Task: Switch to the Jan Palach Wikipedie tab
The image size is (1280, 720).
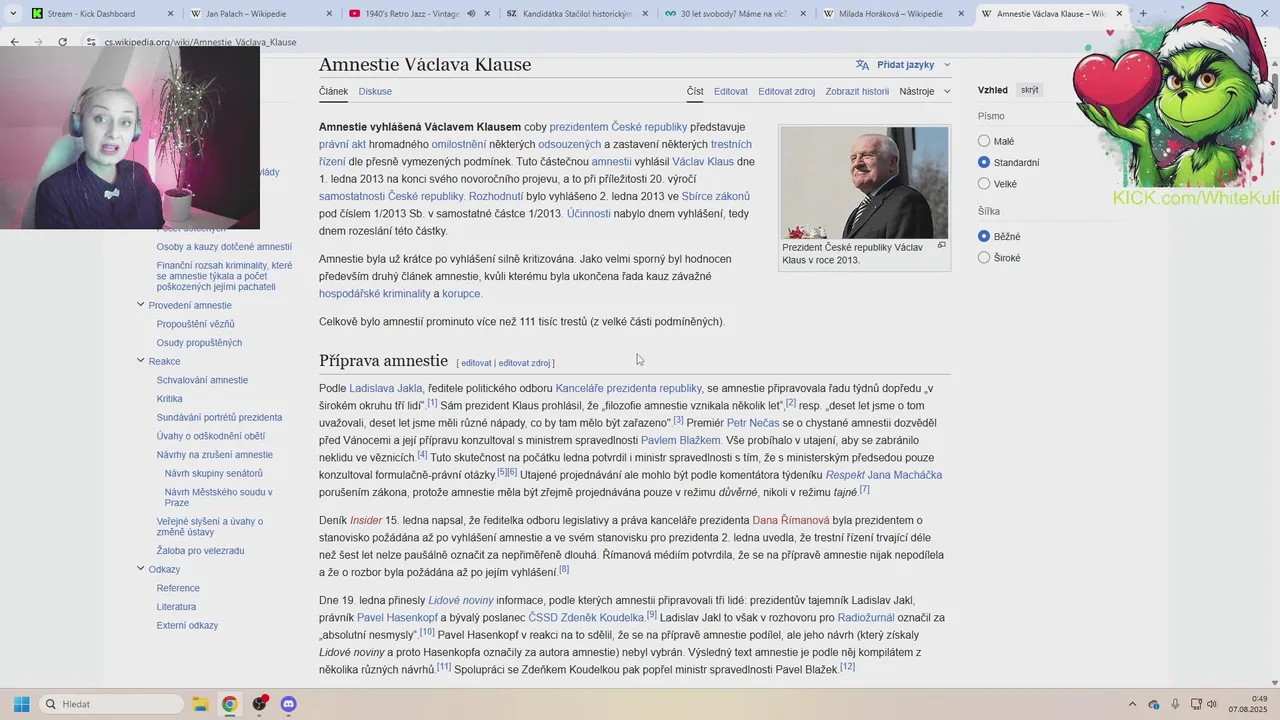Action: 260,14
